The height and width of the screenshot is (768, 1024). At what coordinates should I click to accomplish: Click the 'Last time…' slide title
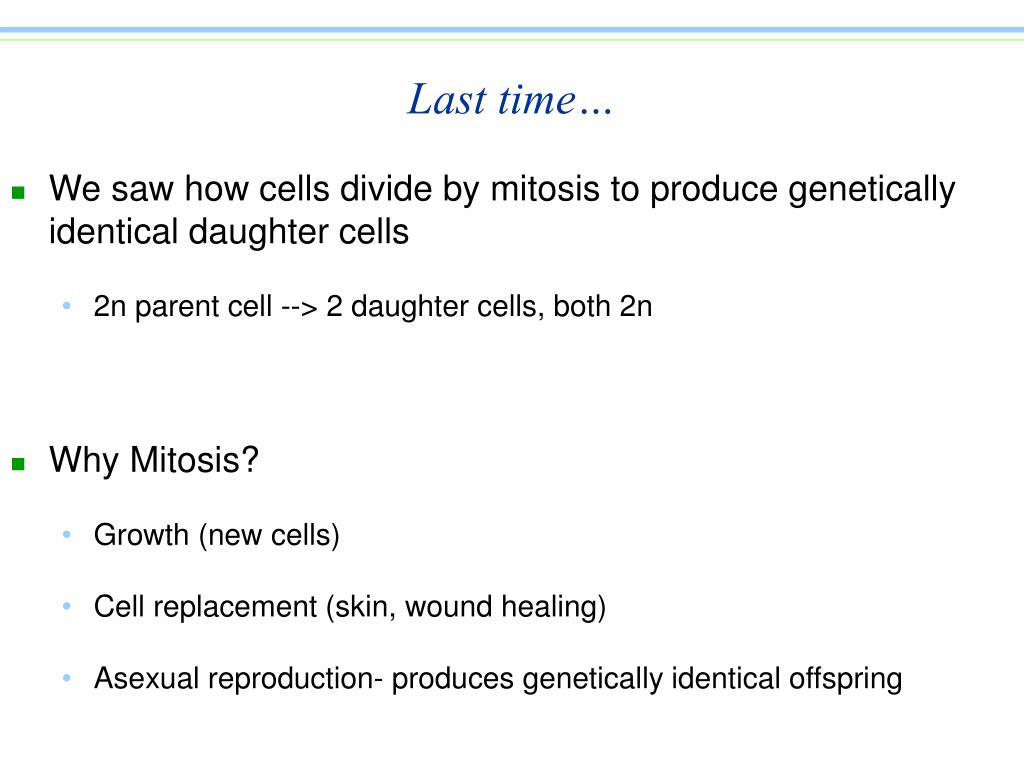[x=509, y=99]
